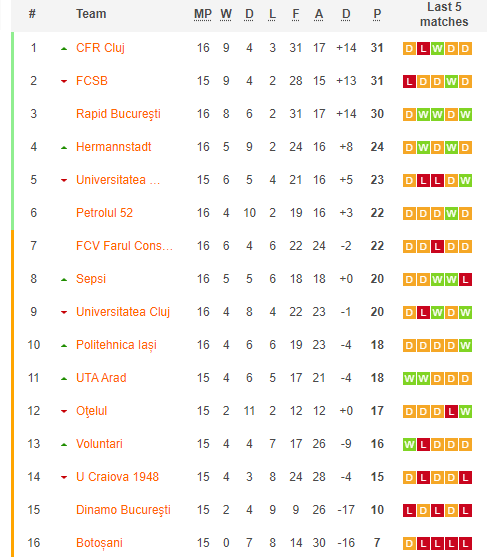Click the last green W badge for Rapid București
The image size is (487, 557).
(465, 115)
